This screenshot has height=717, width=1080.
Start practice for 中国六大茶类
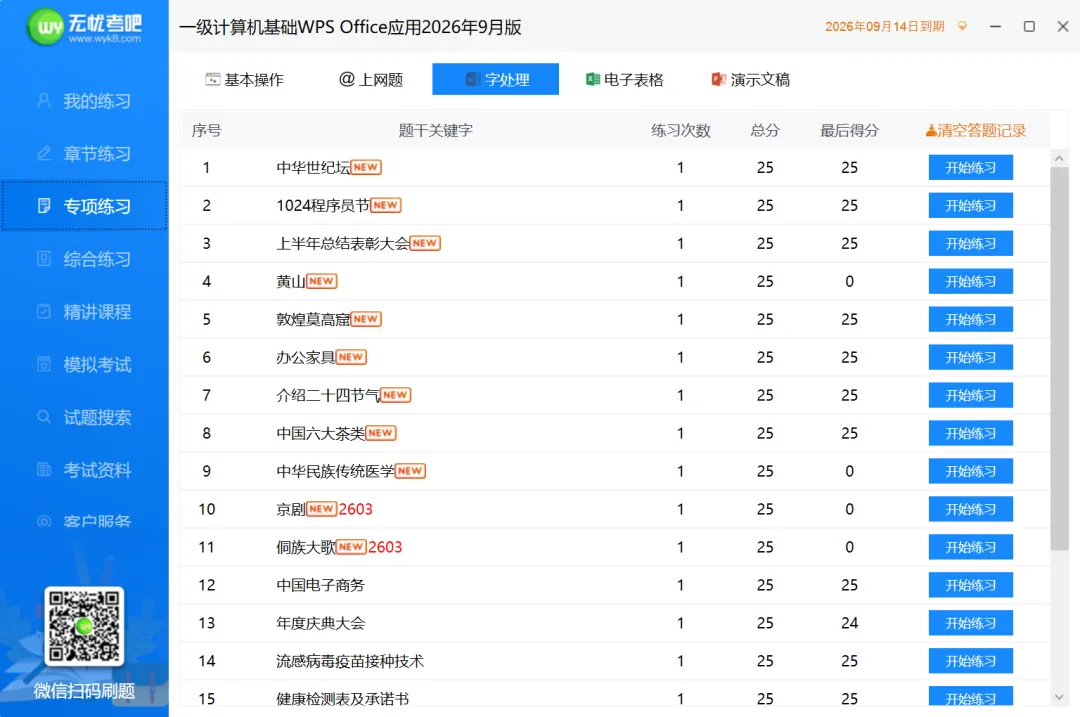coord(970,433)
